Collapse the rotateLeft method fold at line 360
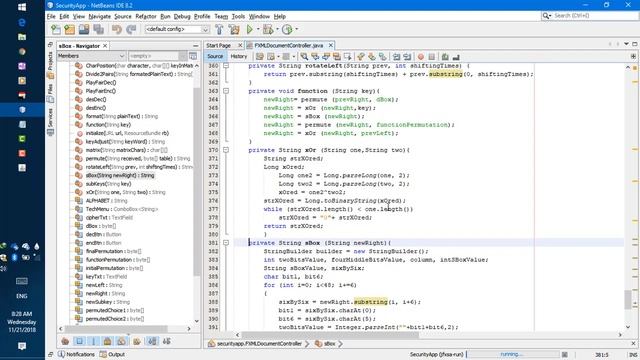This screenshot has width=640, height=360. [x=226, y=66]
